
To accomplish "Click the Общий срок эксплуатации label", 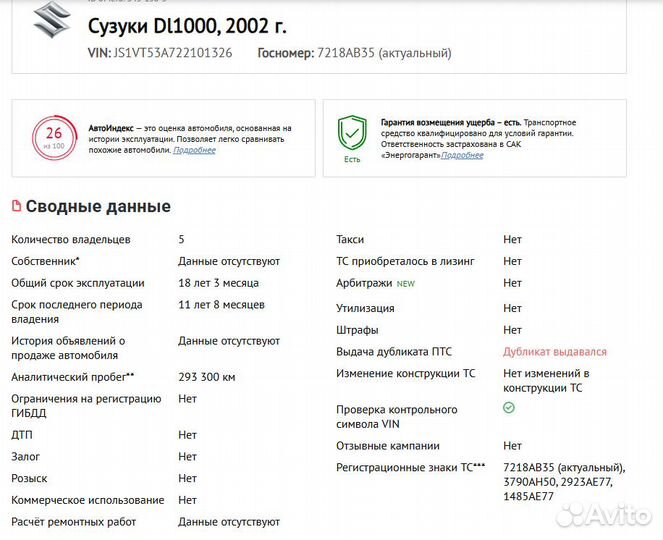I will 78,283.
